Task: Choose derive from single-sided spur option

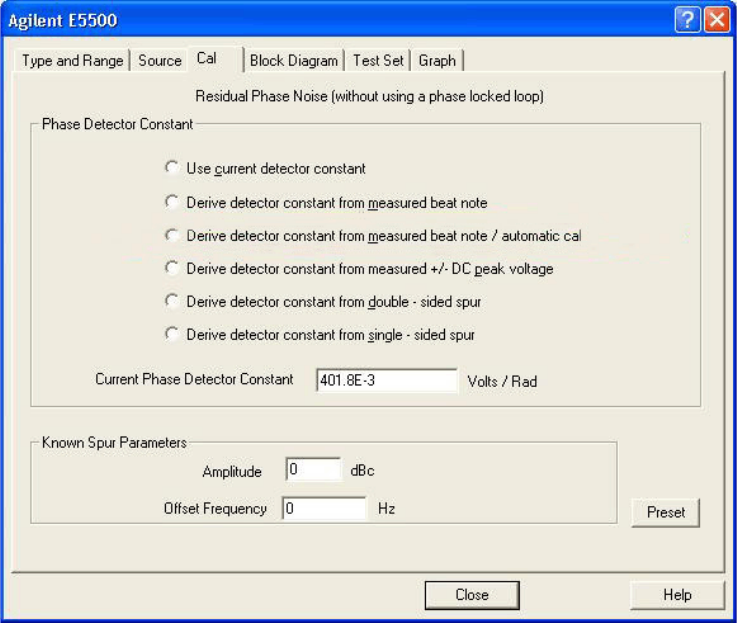Action: click(172, 334)
